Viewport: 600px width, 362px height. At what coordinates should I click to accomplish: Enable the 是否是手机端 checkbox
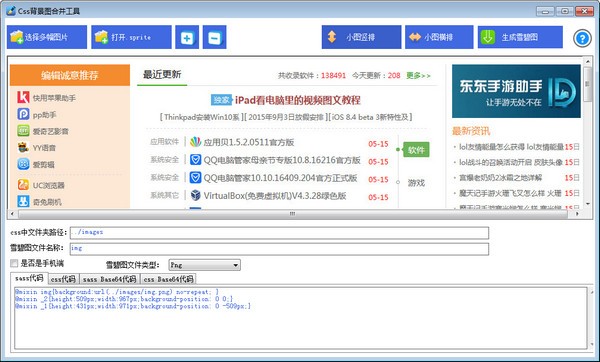pos(14,263)
